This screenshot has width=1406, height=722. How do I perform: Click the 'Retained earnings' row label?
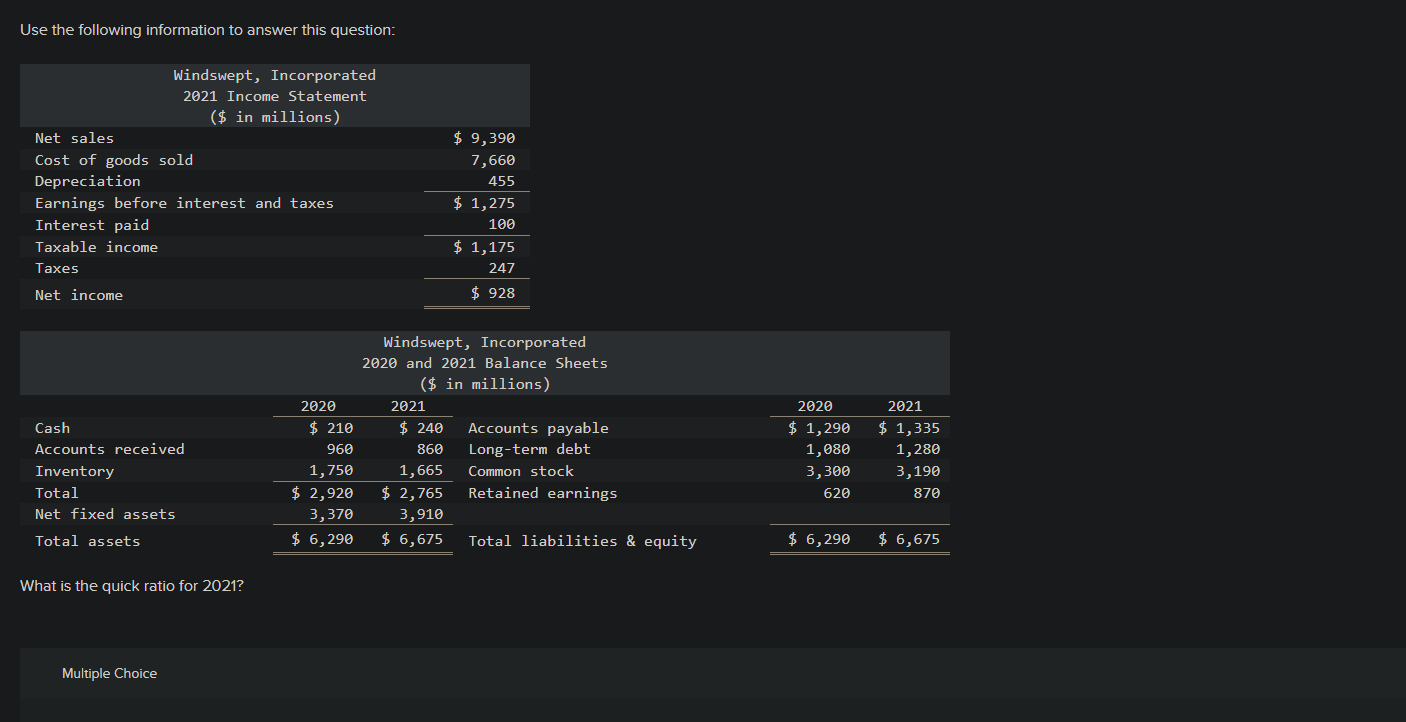click(x=543, y=493)
